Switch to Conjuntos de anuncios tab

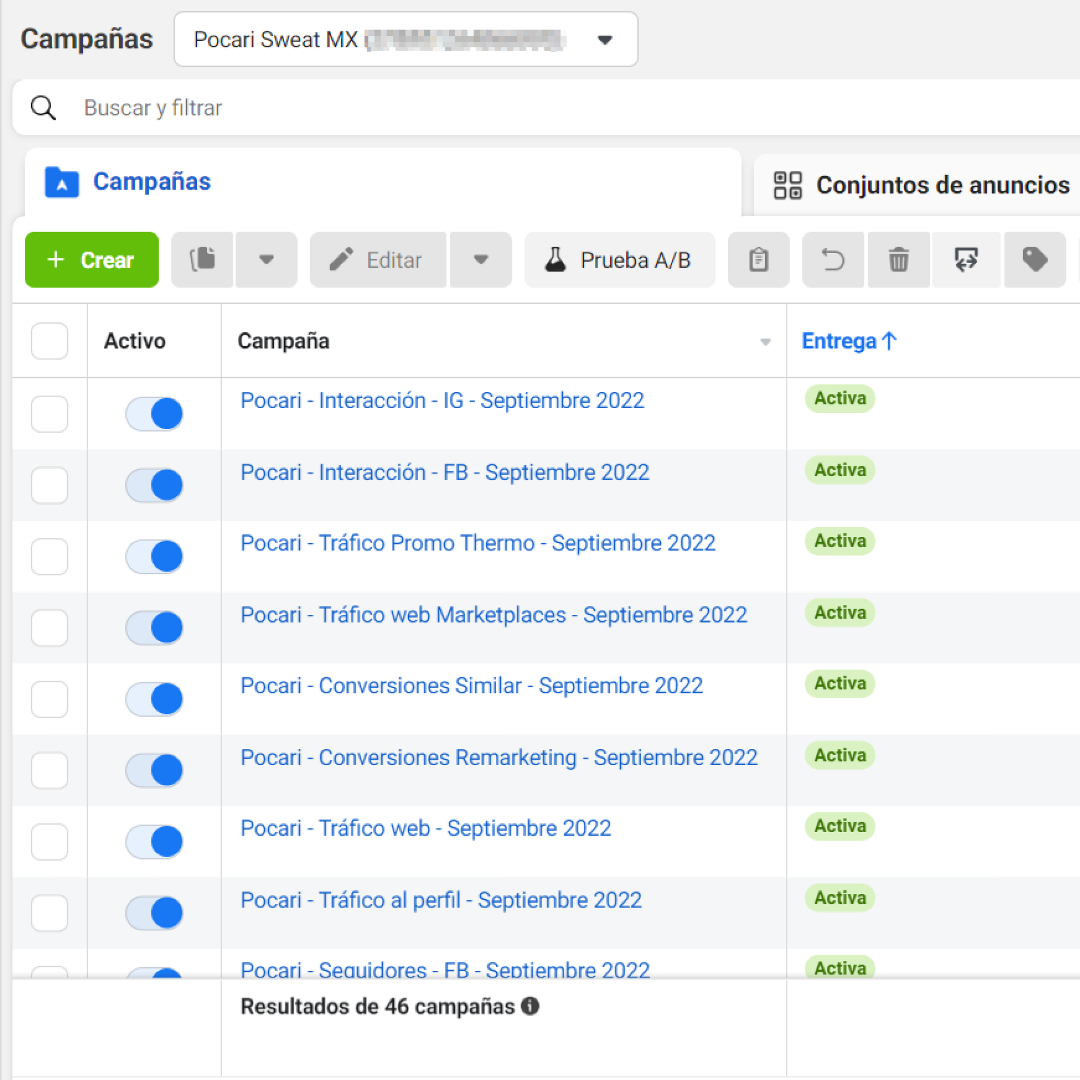pos(919,185)
